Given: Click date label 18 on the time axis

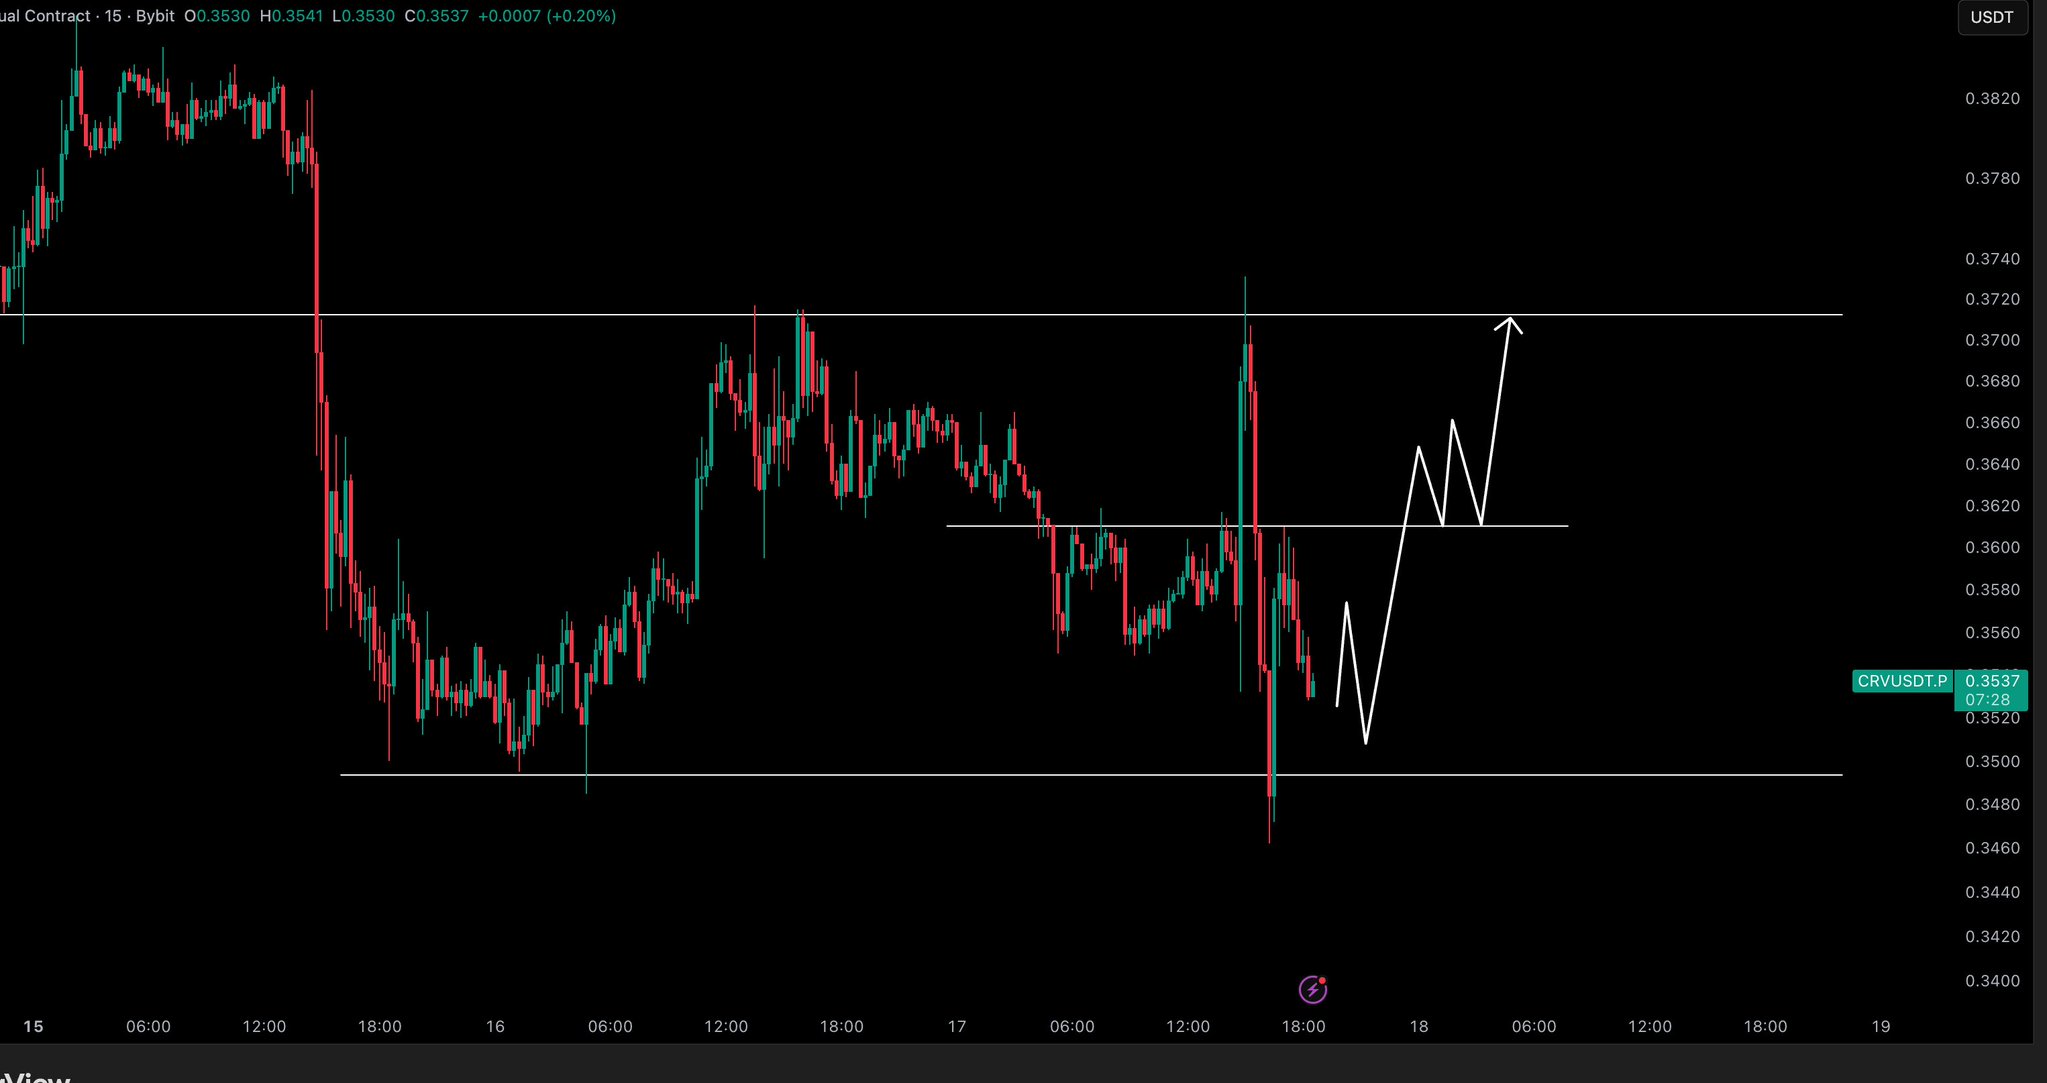Looking at the screenshot, I should [1418, 1026].
